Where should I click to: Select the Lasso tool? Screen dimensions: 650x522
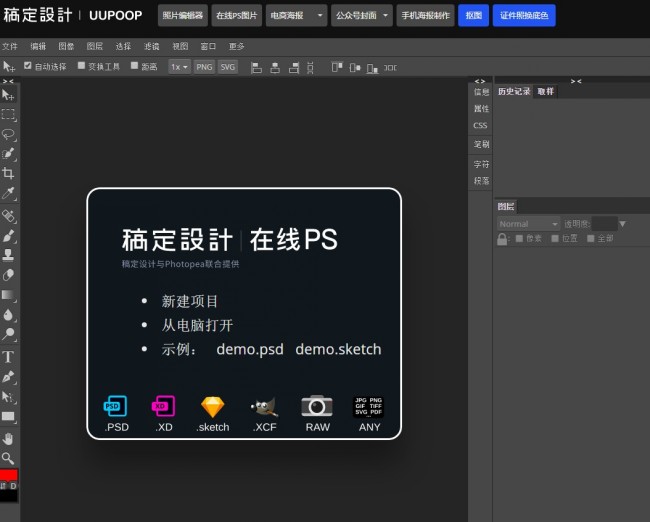8,134
